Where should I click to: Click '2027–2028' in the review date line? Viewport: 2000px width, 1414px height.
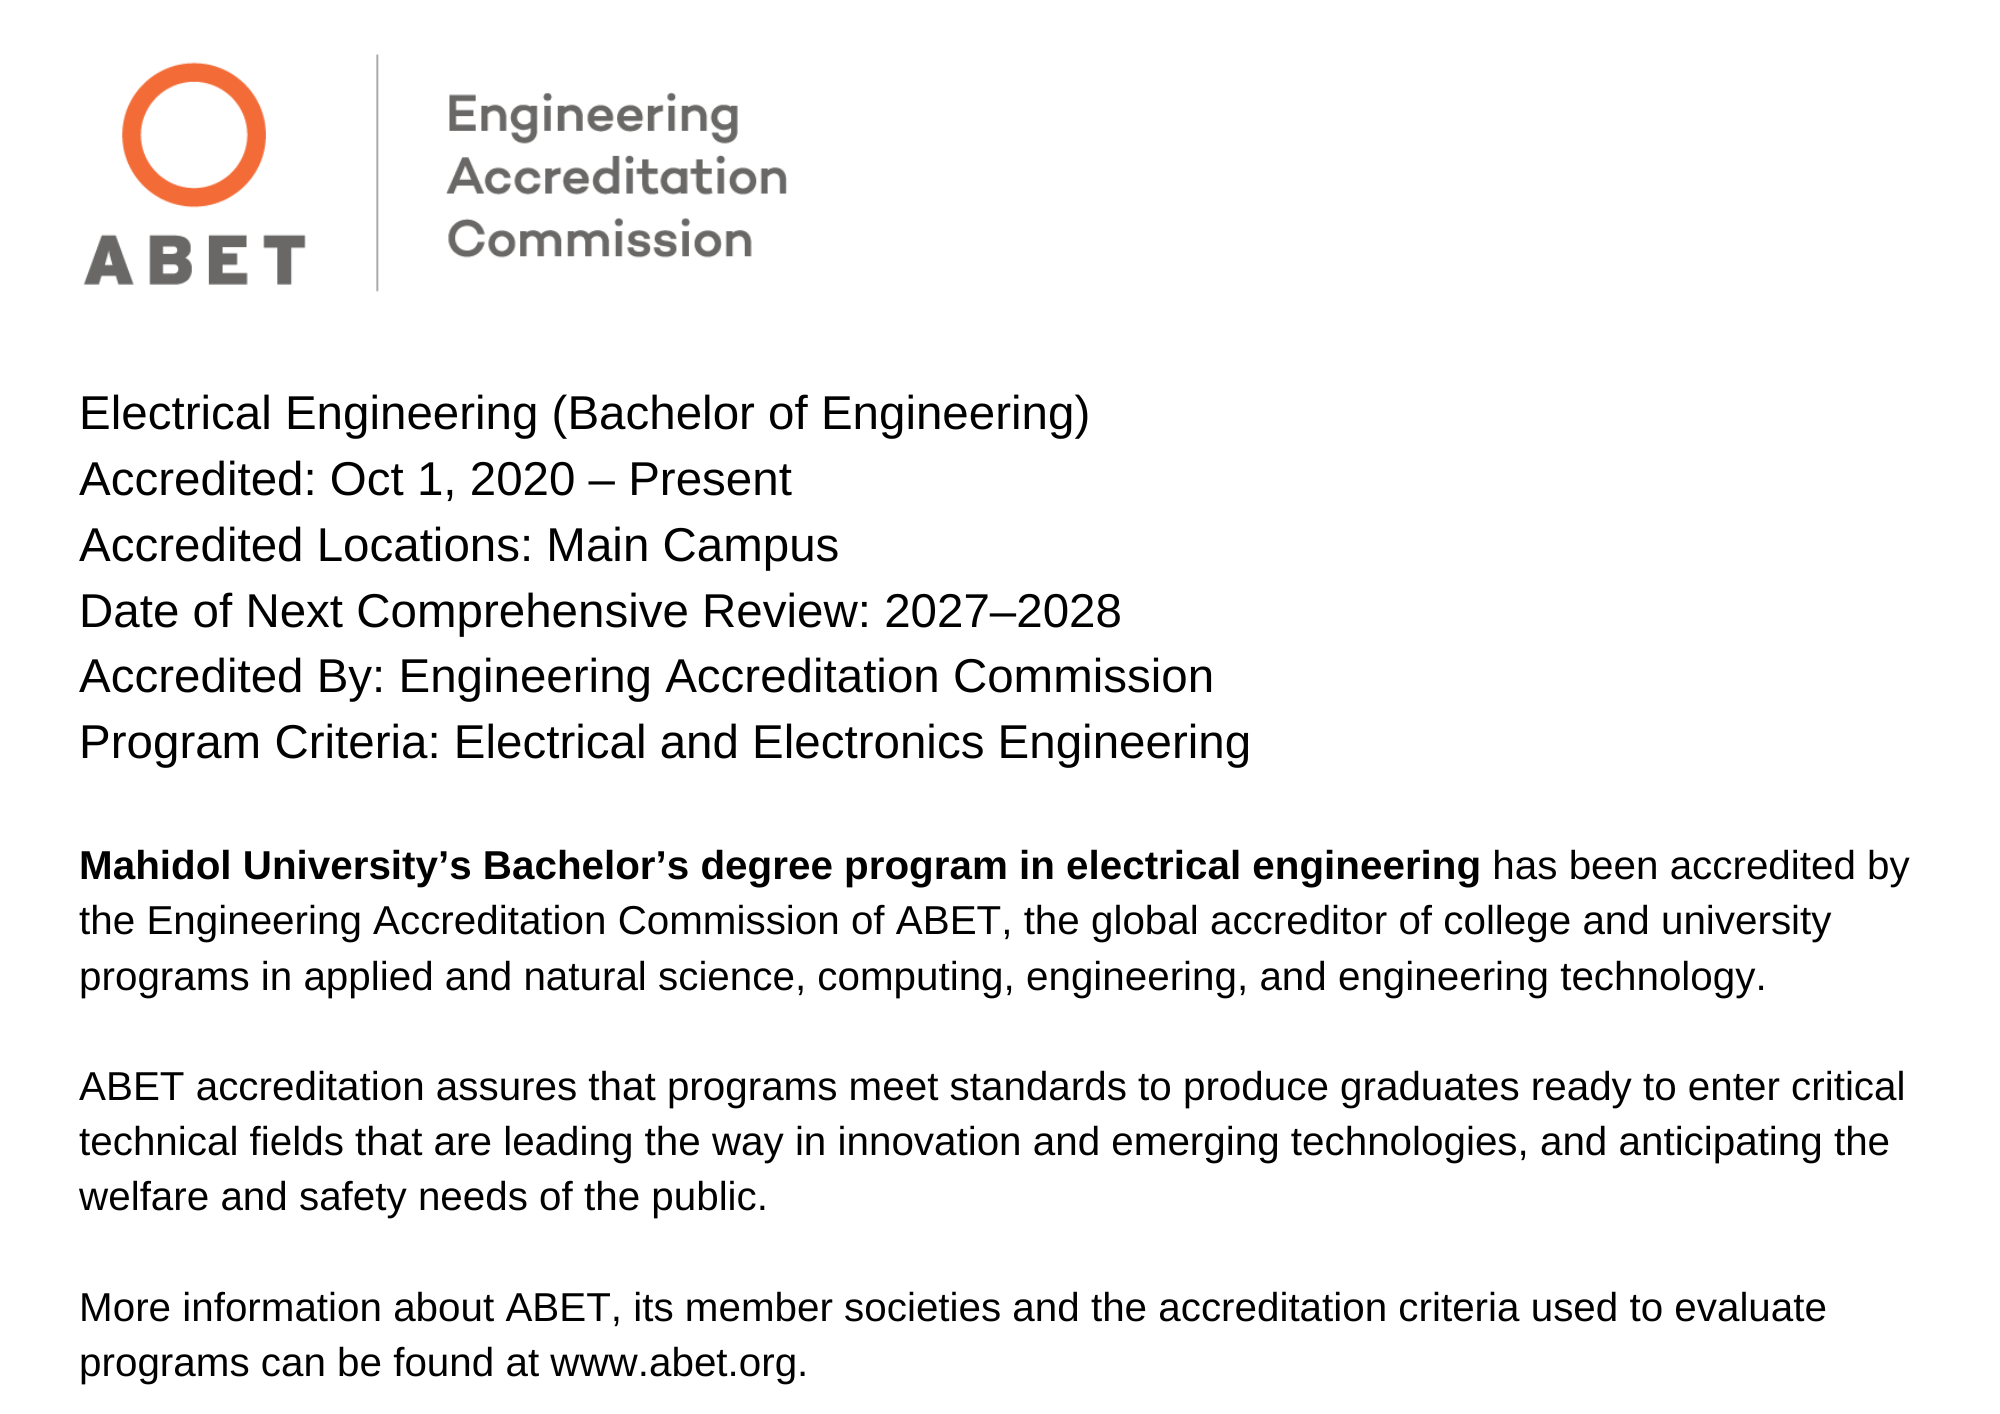(x=1002, y=612)
